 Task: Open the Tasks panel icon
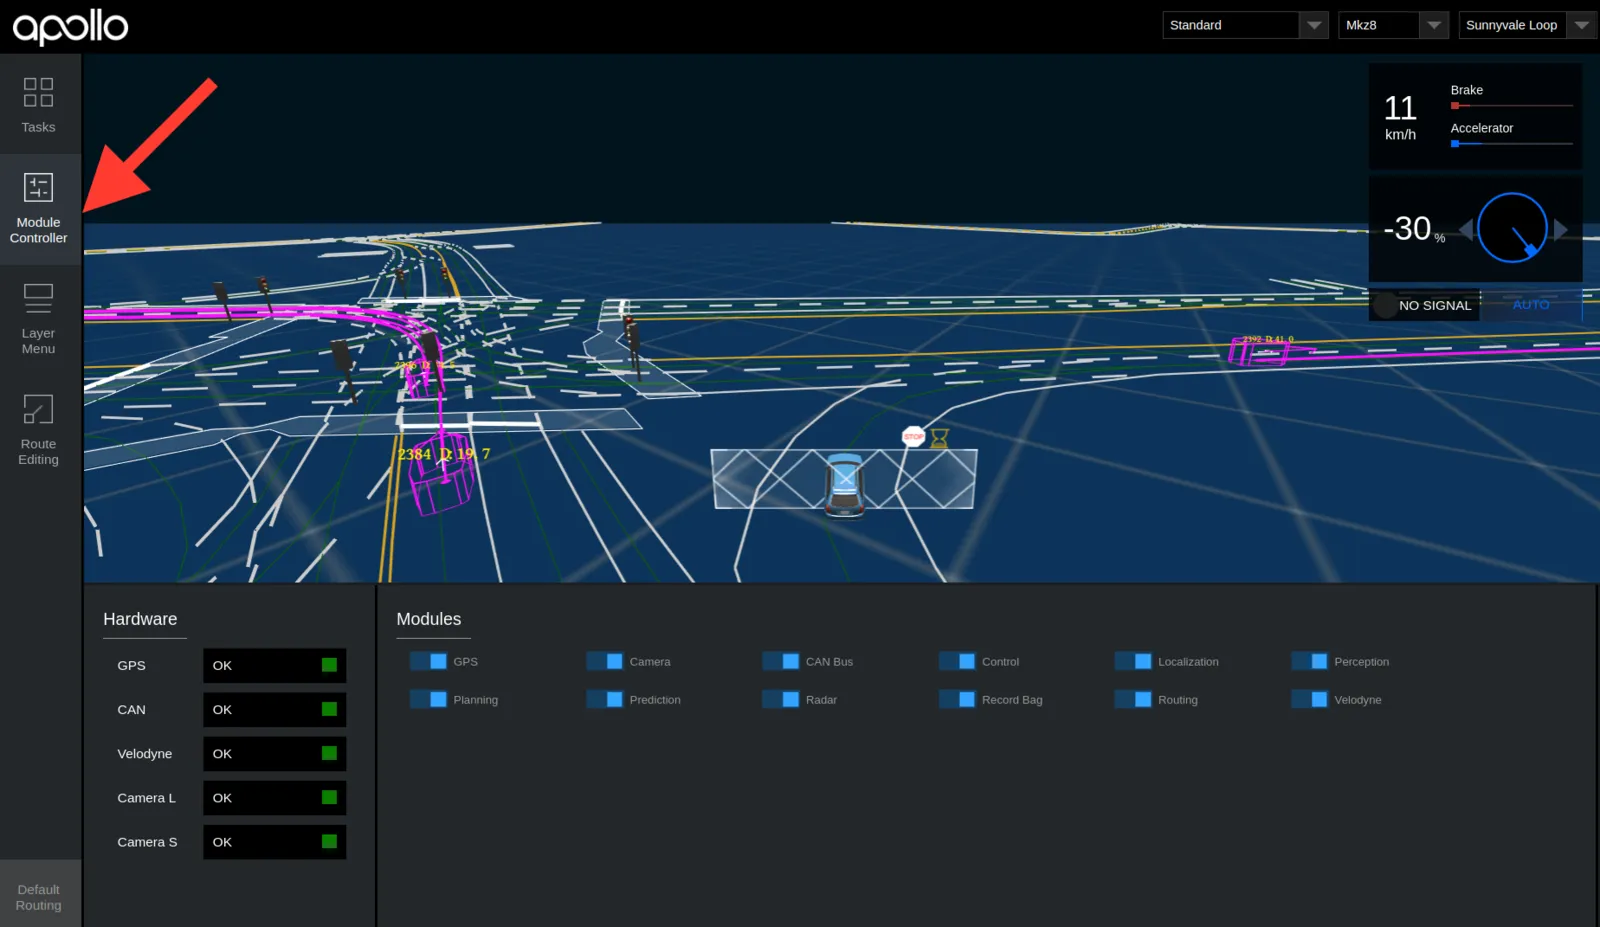pos(38,93)
